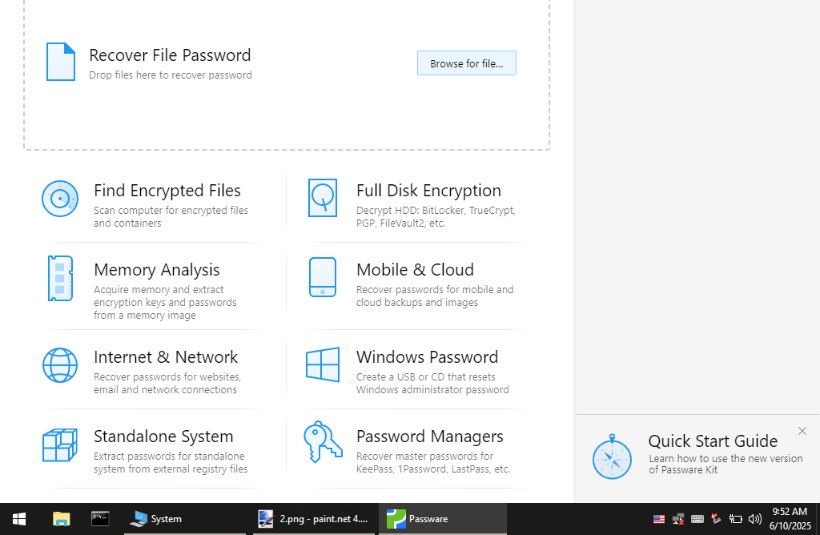Open the clock showing 9:52 AM

click(790, 519)
